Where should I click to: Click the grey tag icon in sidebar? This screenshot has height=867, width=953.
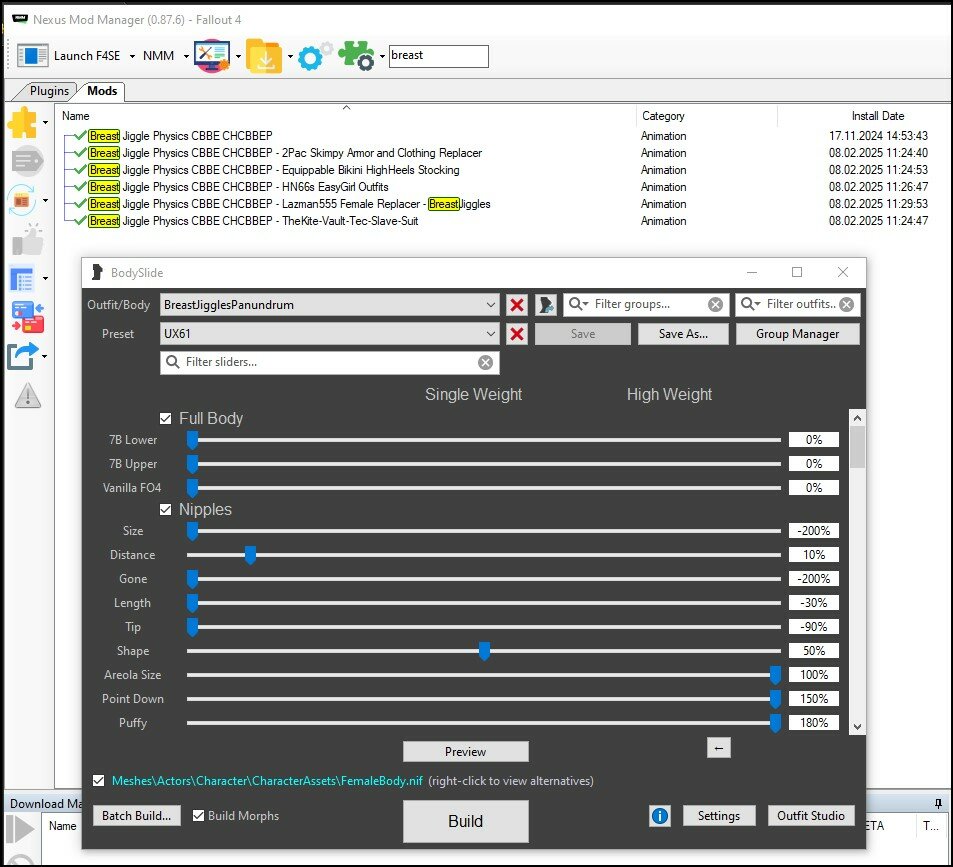(x=27, y=162)
